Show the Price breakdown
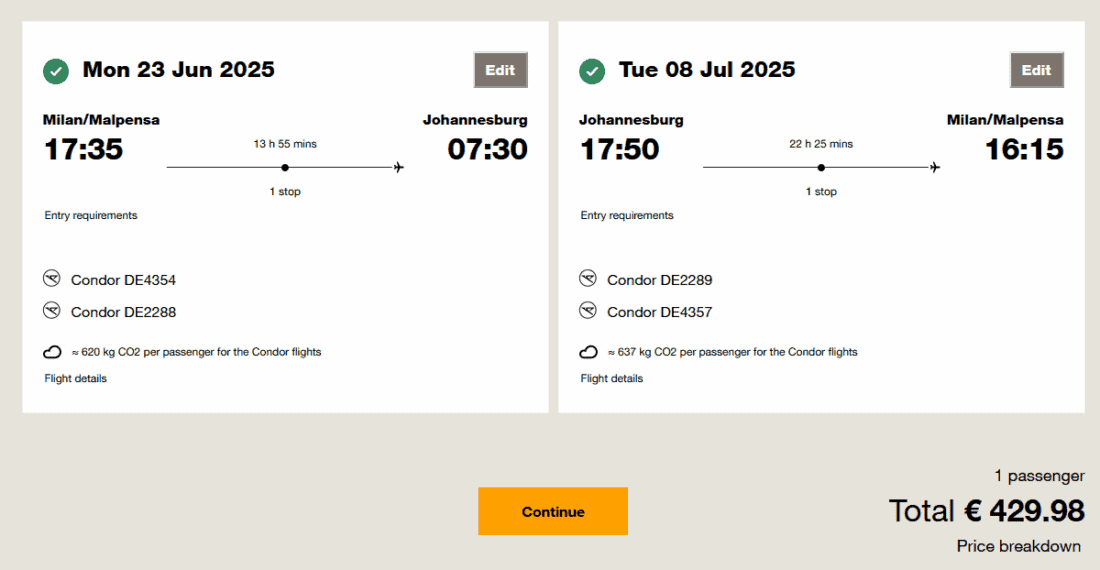 [x=1018, y=546]
